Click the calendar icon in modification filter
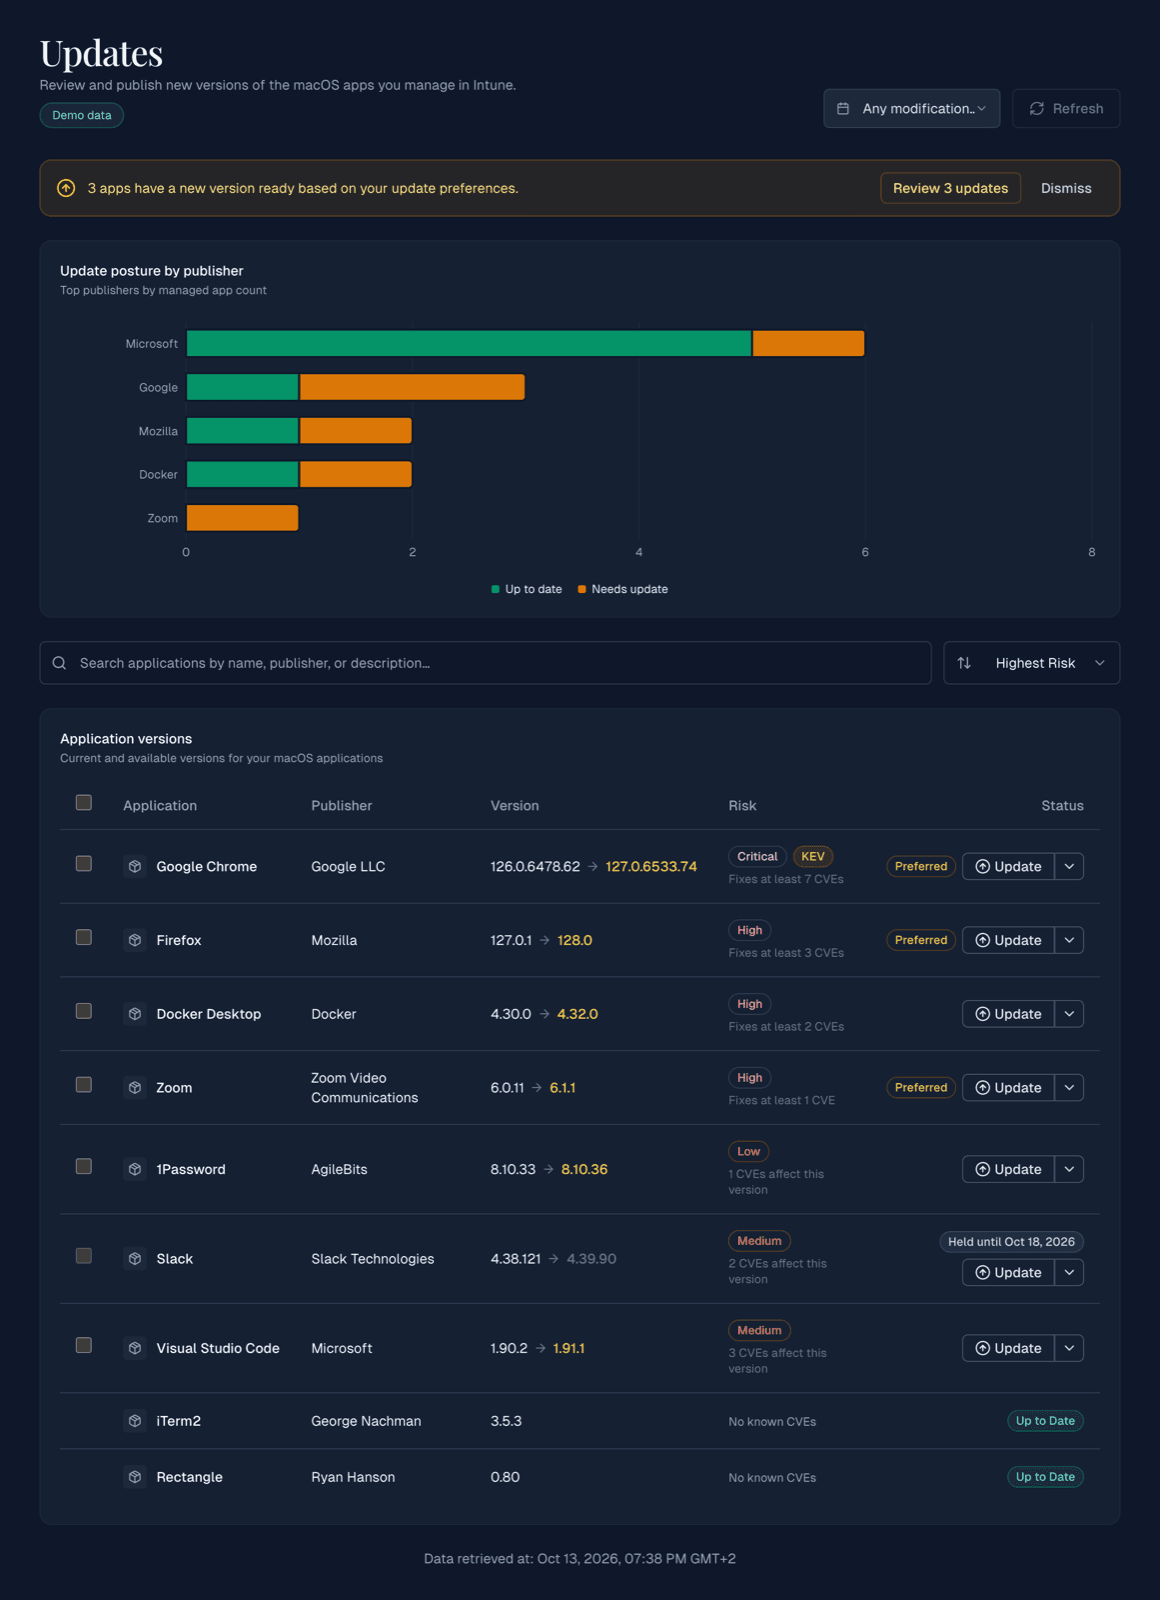1160x1600 pixels. click(x=843, y=108)
